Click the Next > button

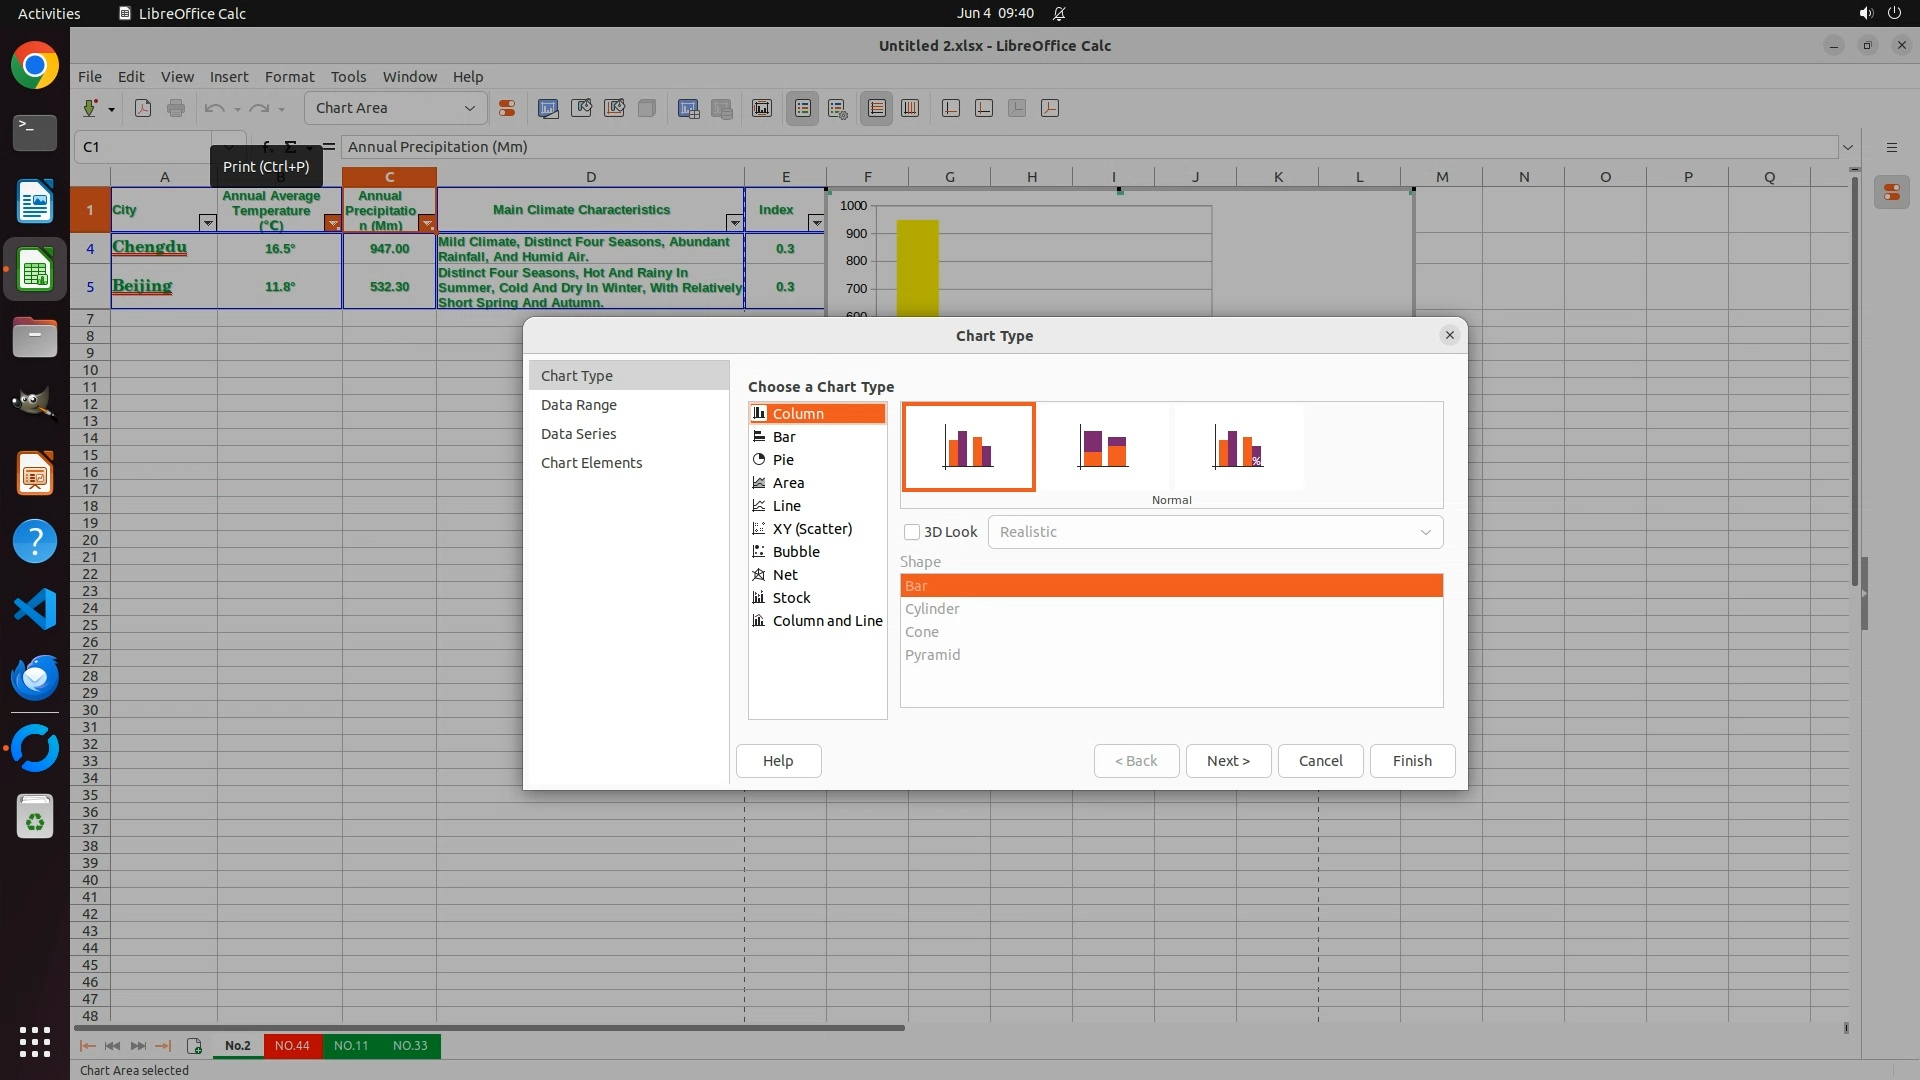pyautogui.click(x=1228, y=761)
